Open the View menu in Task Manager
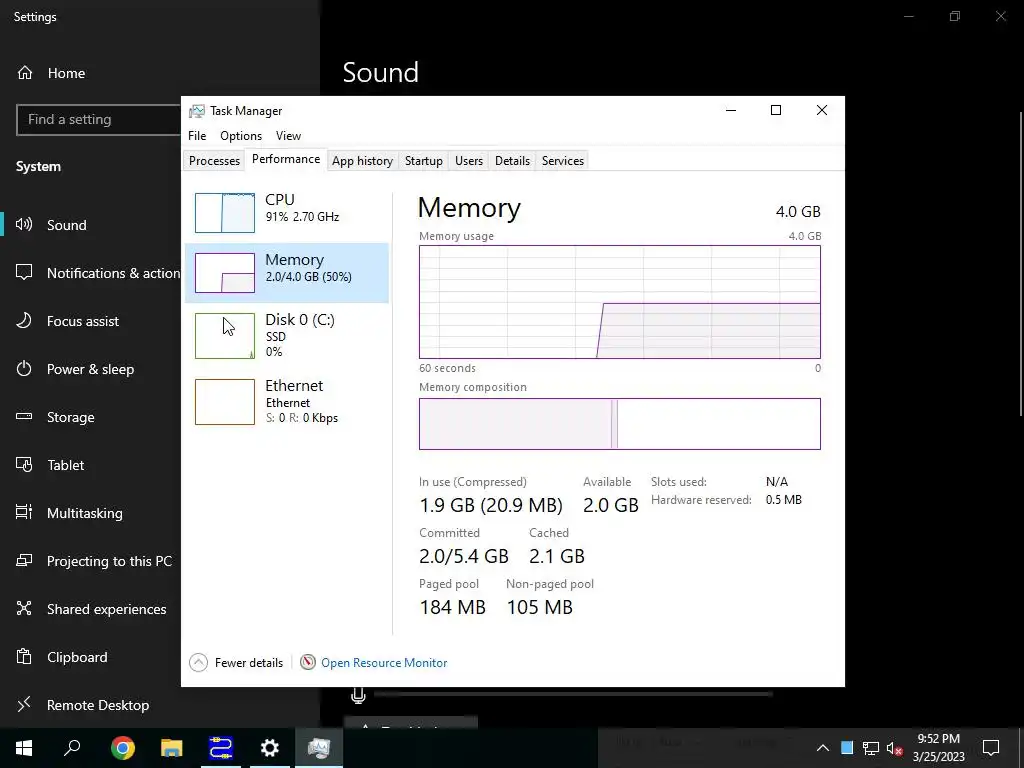The image size is (1024, 768). click(x=288, y=136)
